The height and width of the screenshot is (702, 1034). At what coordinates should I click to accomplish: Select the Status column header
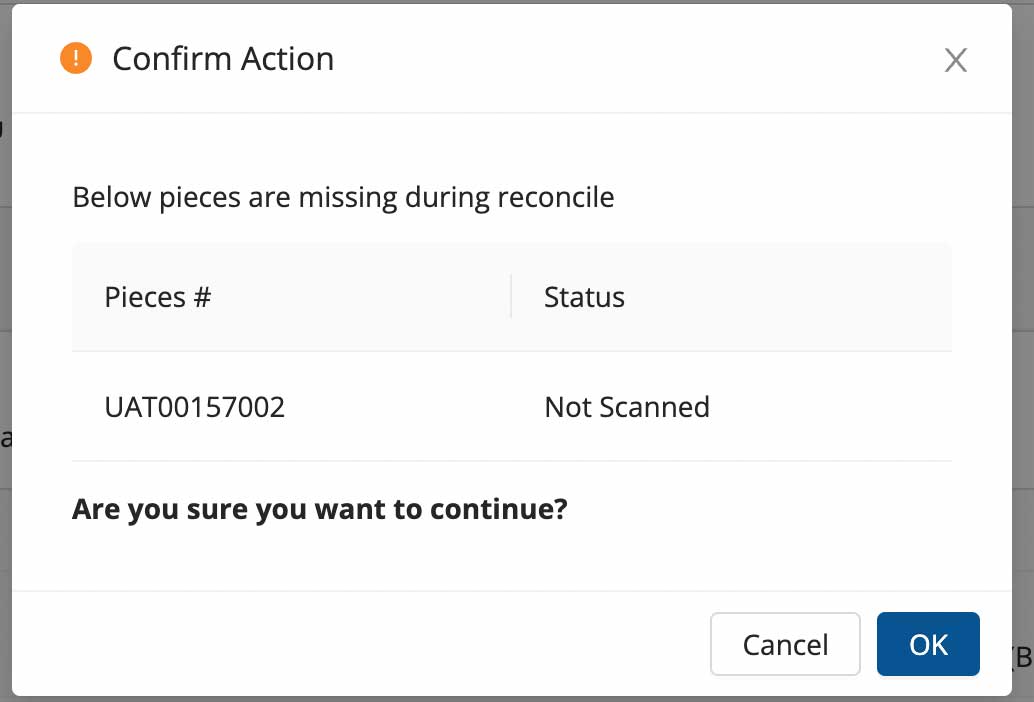[x=584, y=297]
